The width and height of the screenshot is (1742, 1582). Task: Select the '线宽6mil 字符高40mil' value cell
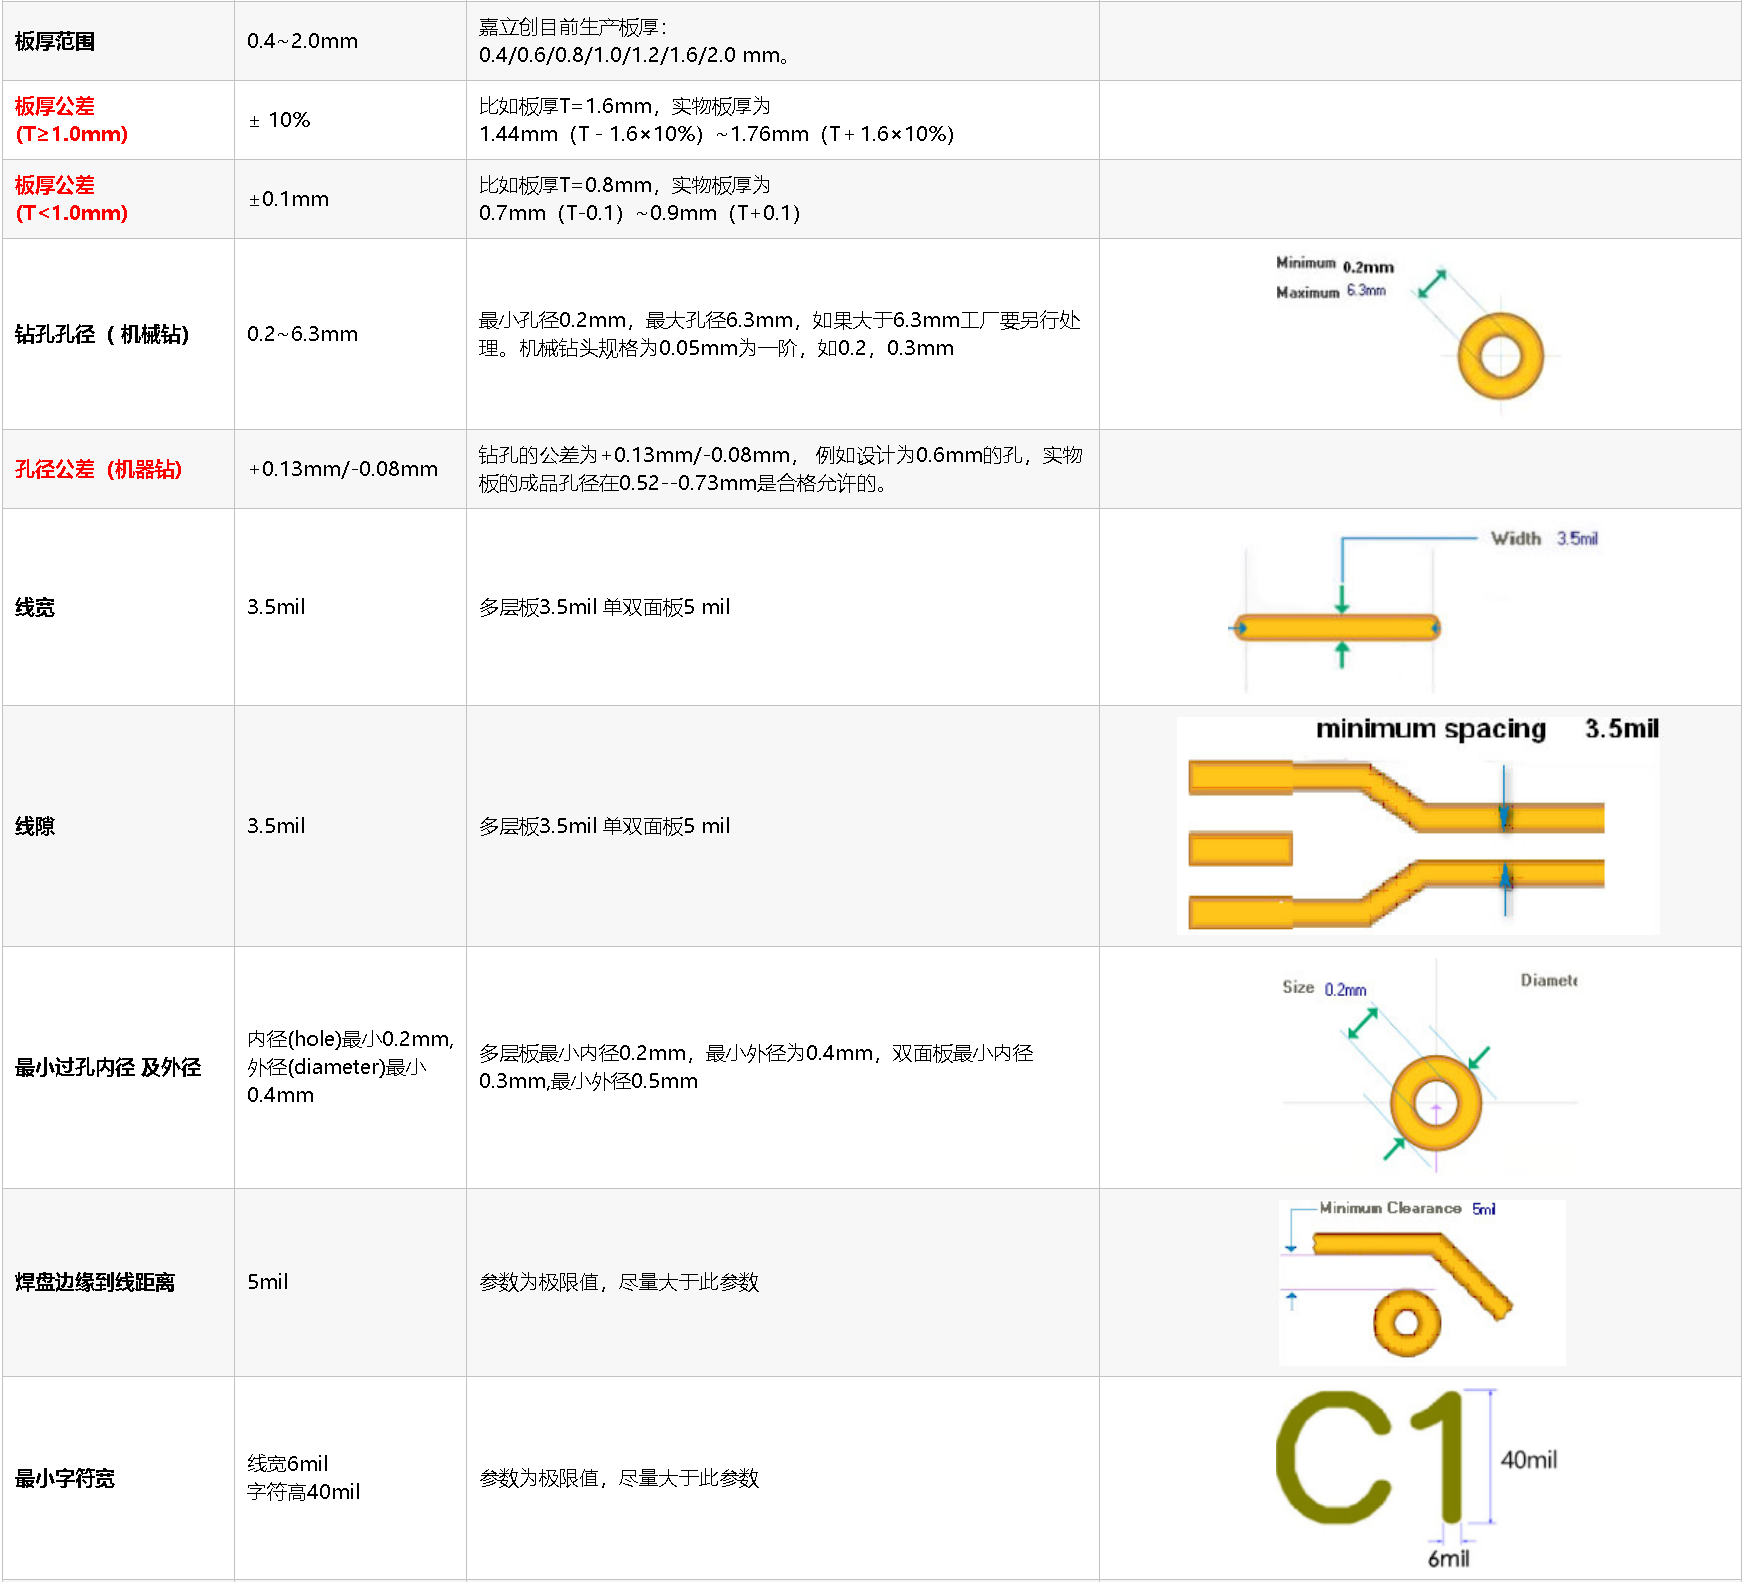(x=350, y=1478)
